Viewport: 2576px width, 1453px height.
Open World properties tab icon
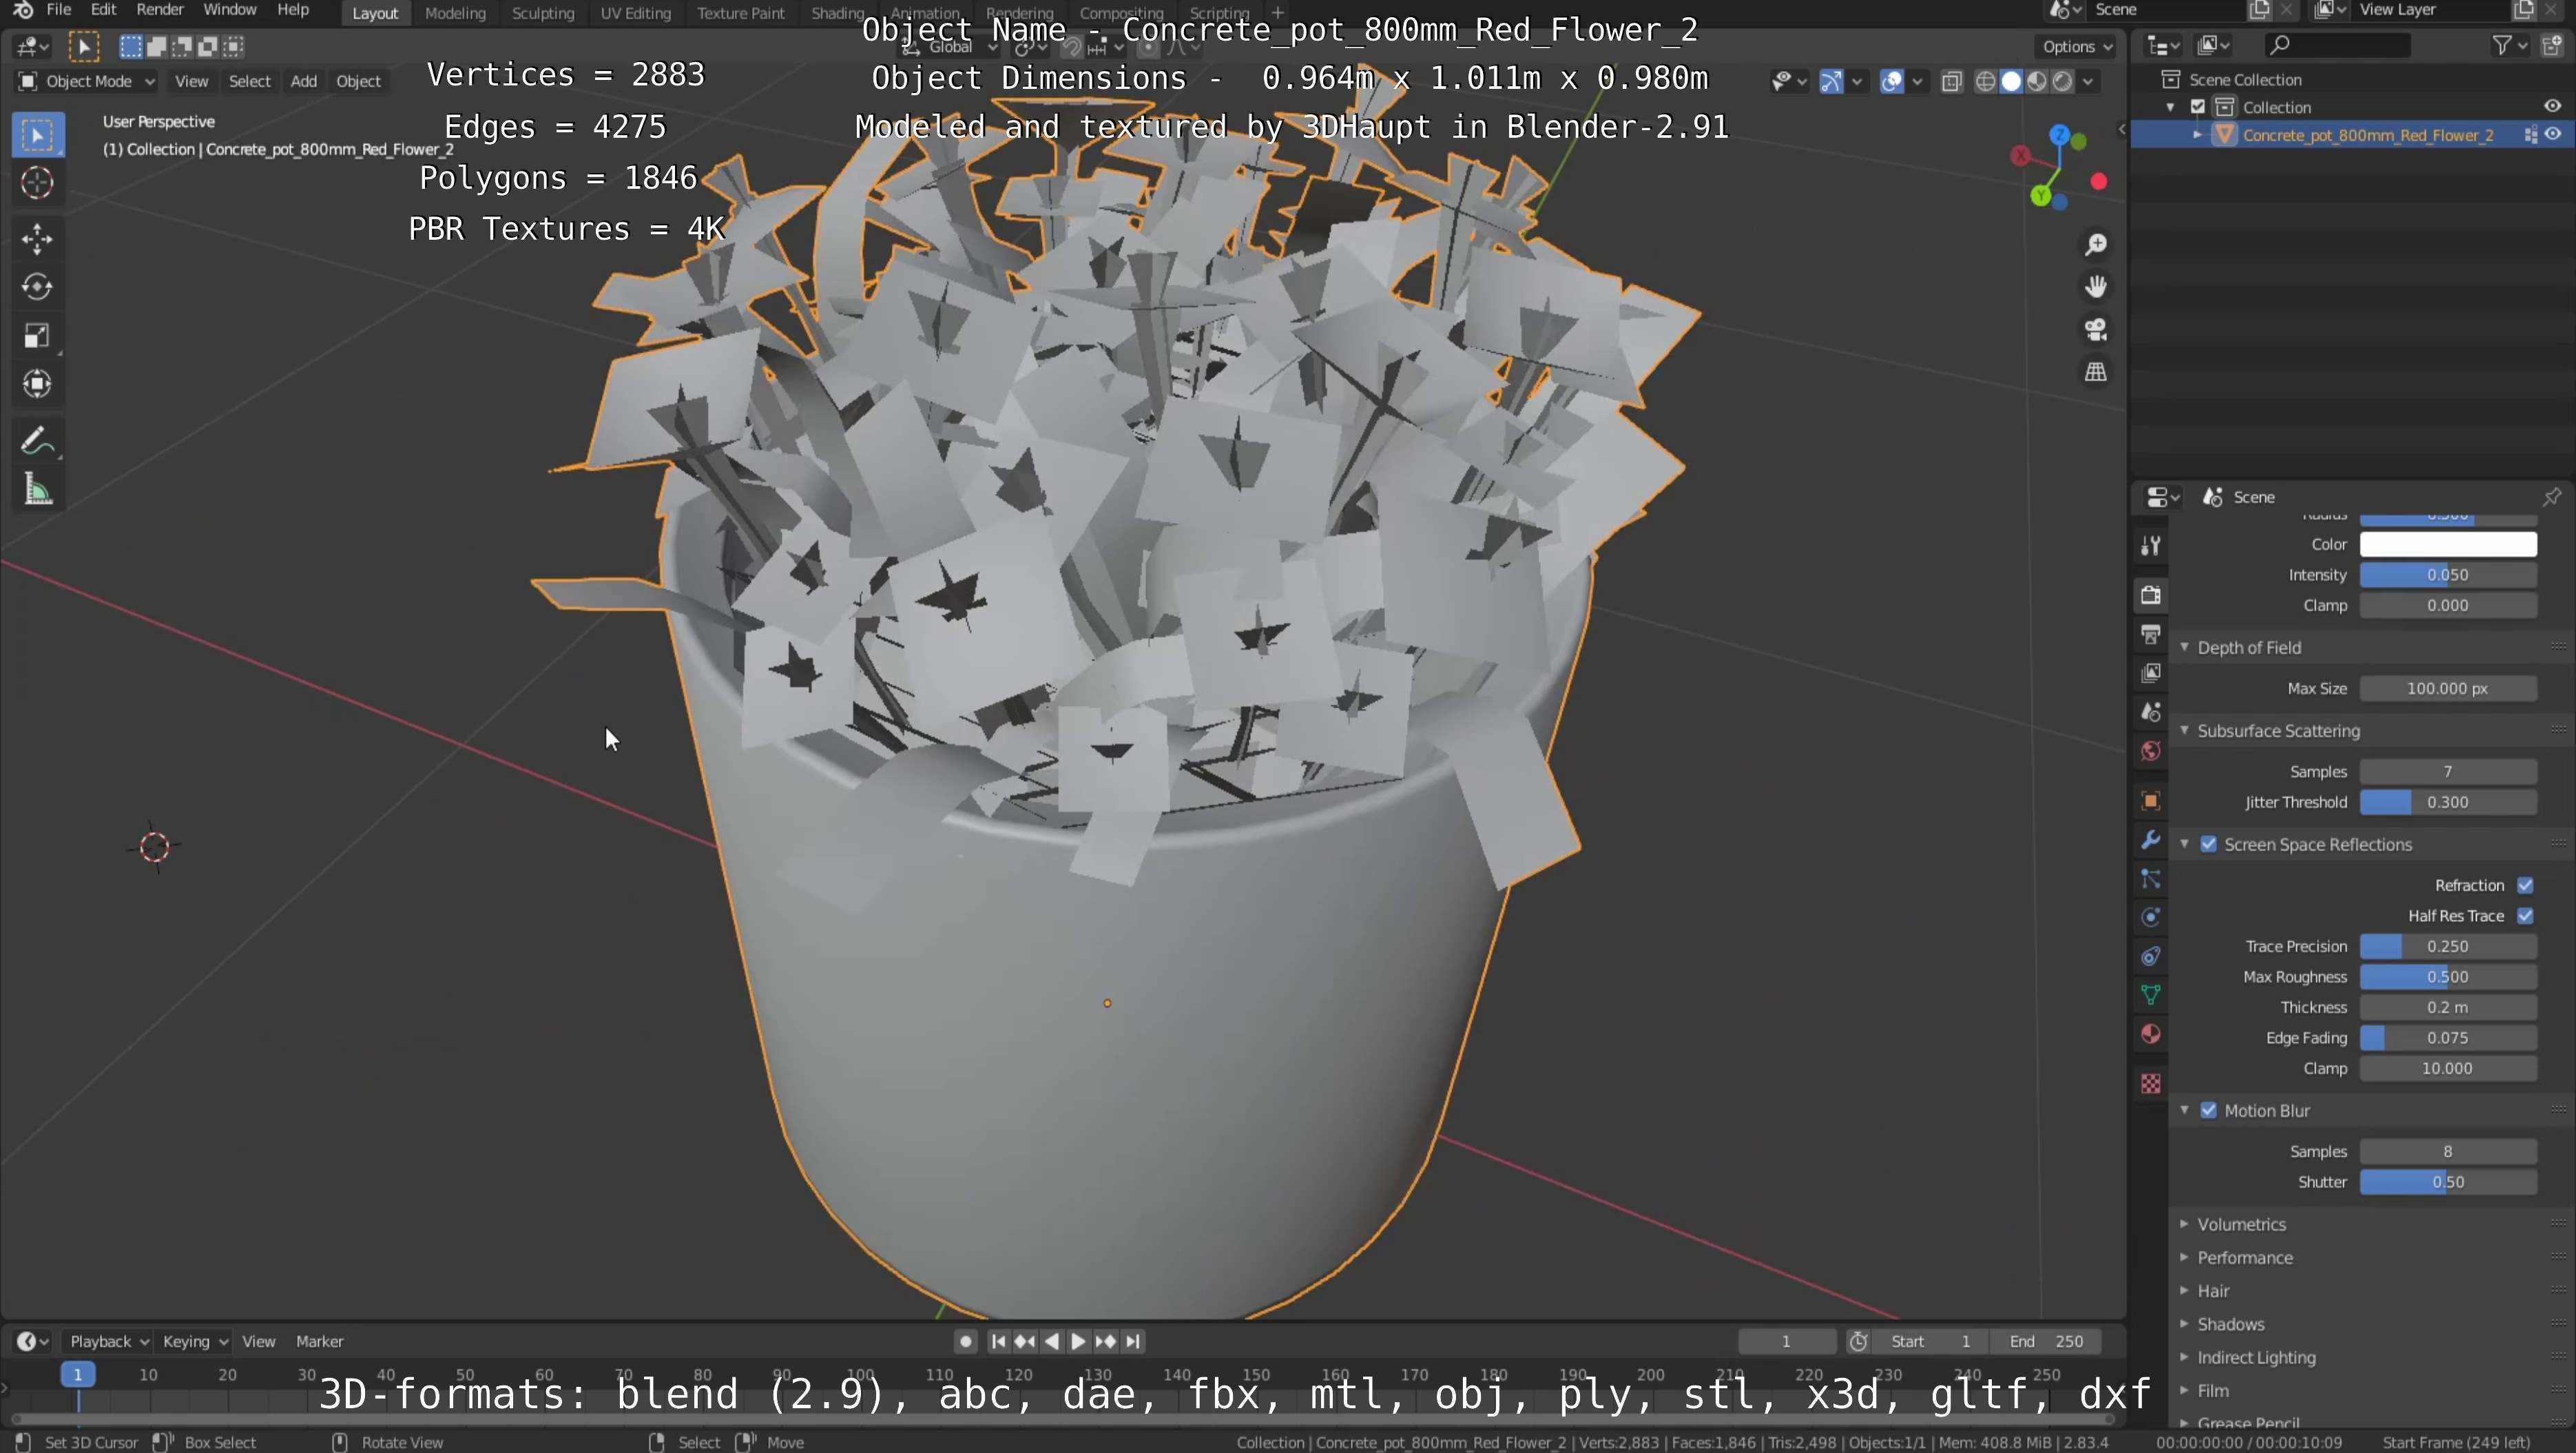[x=2150, y=751]
